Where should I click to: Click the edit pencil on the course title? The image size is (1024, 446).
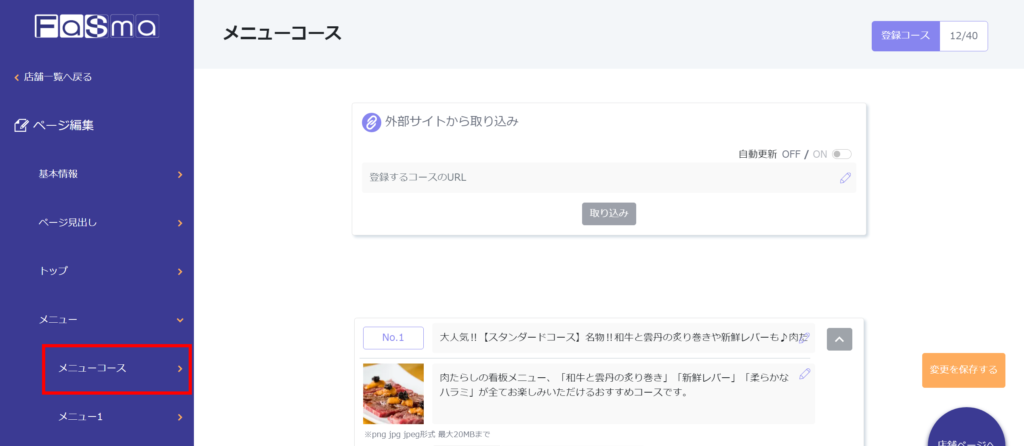[x=805, y=339]
